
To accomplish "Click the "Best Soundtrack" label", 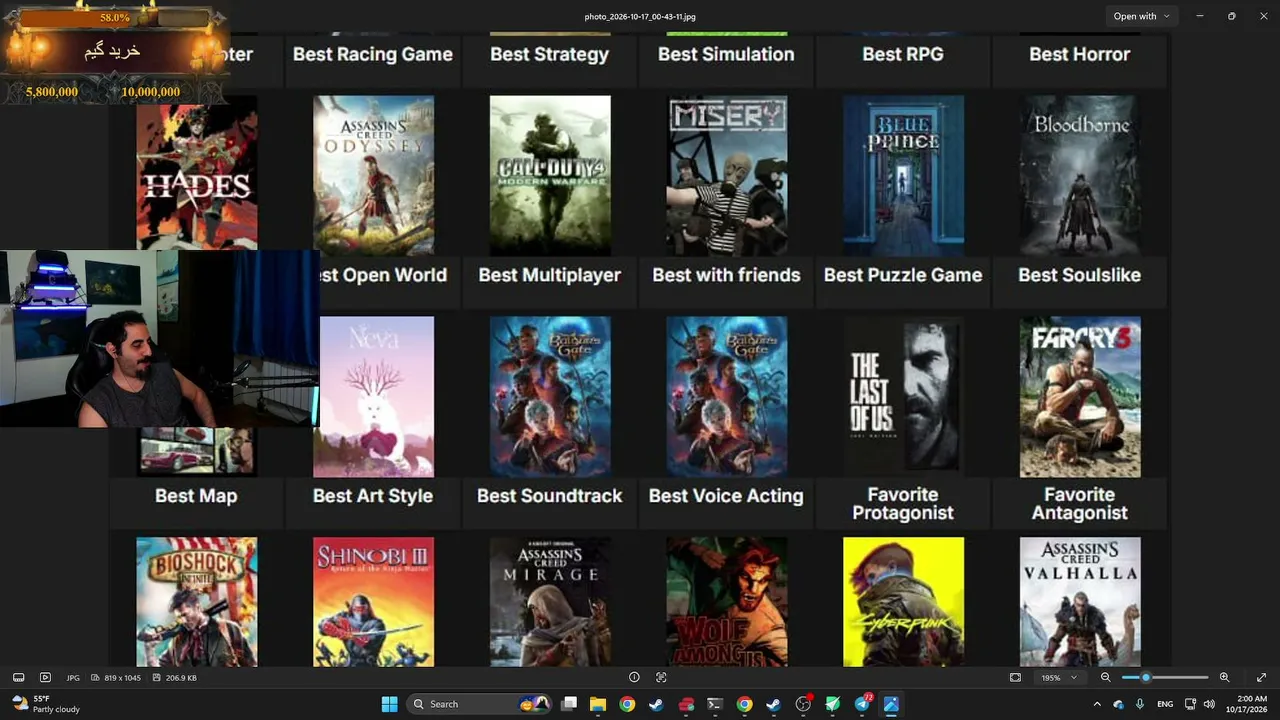I will [550, 496].
